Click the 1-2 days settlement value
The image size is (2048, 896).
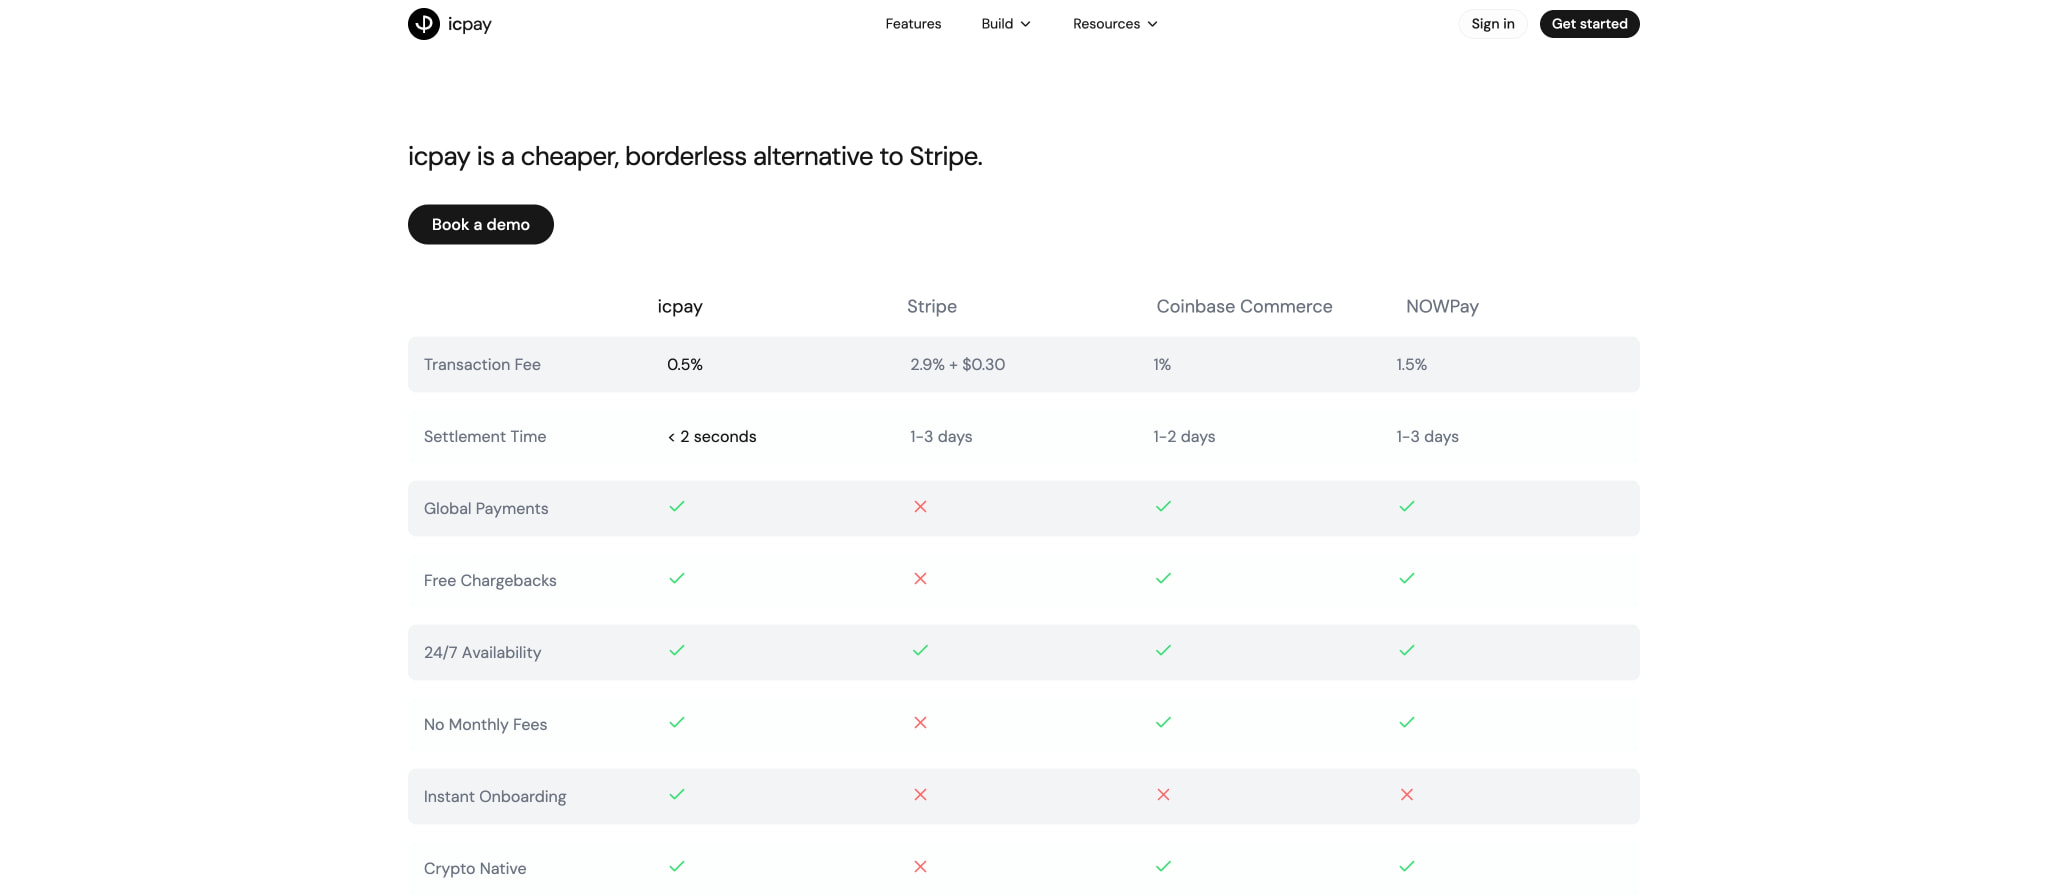click(x=1184, y=437)
